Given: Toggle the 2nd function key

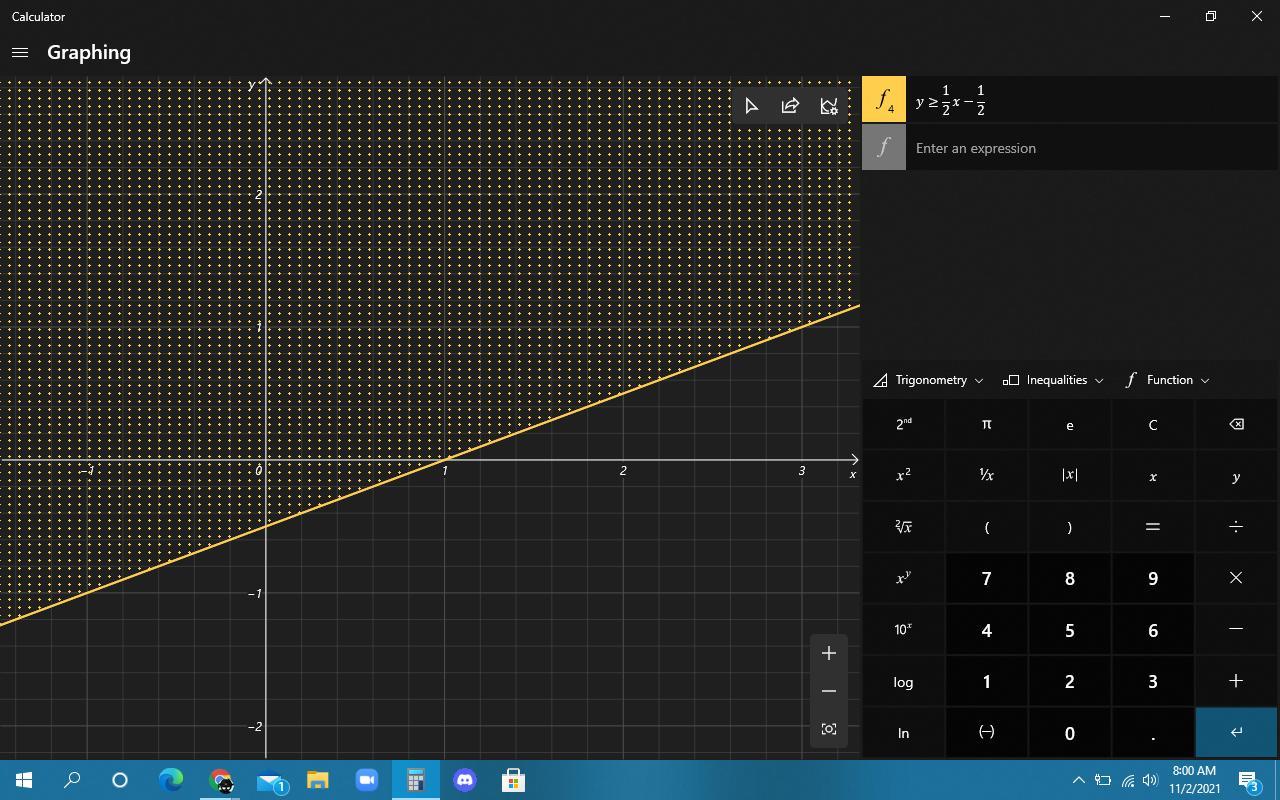Looking at the screenshot, I should pyautogui.click(x=903, y=424).
